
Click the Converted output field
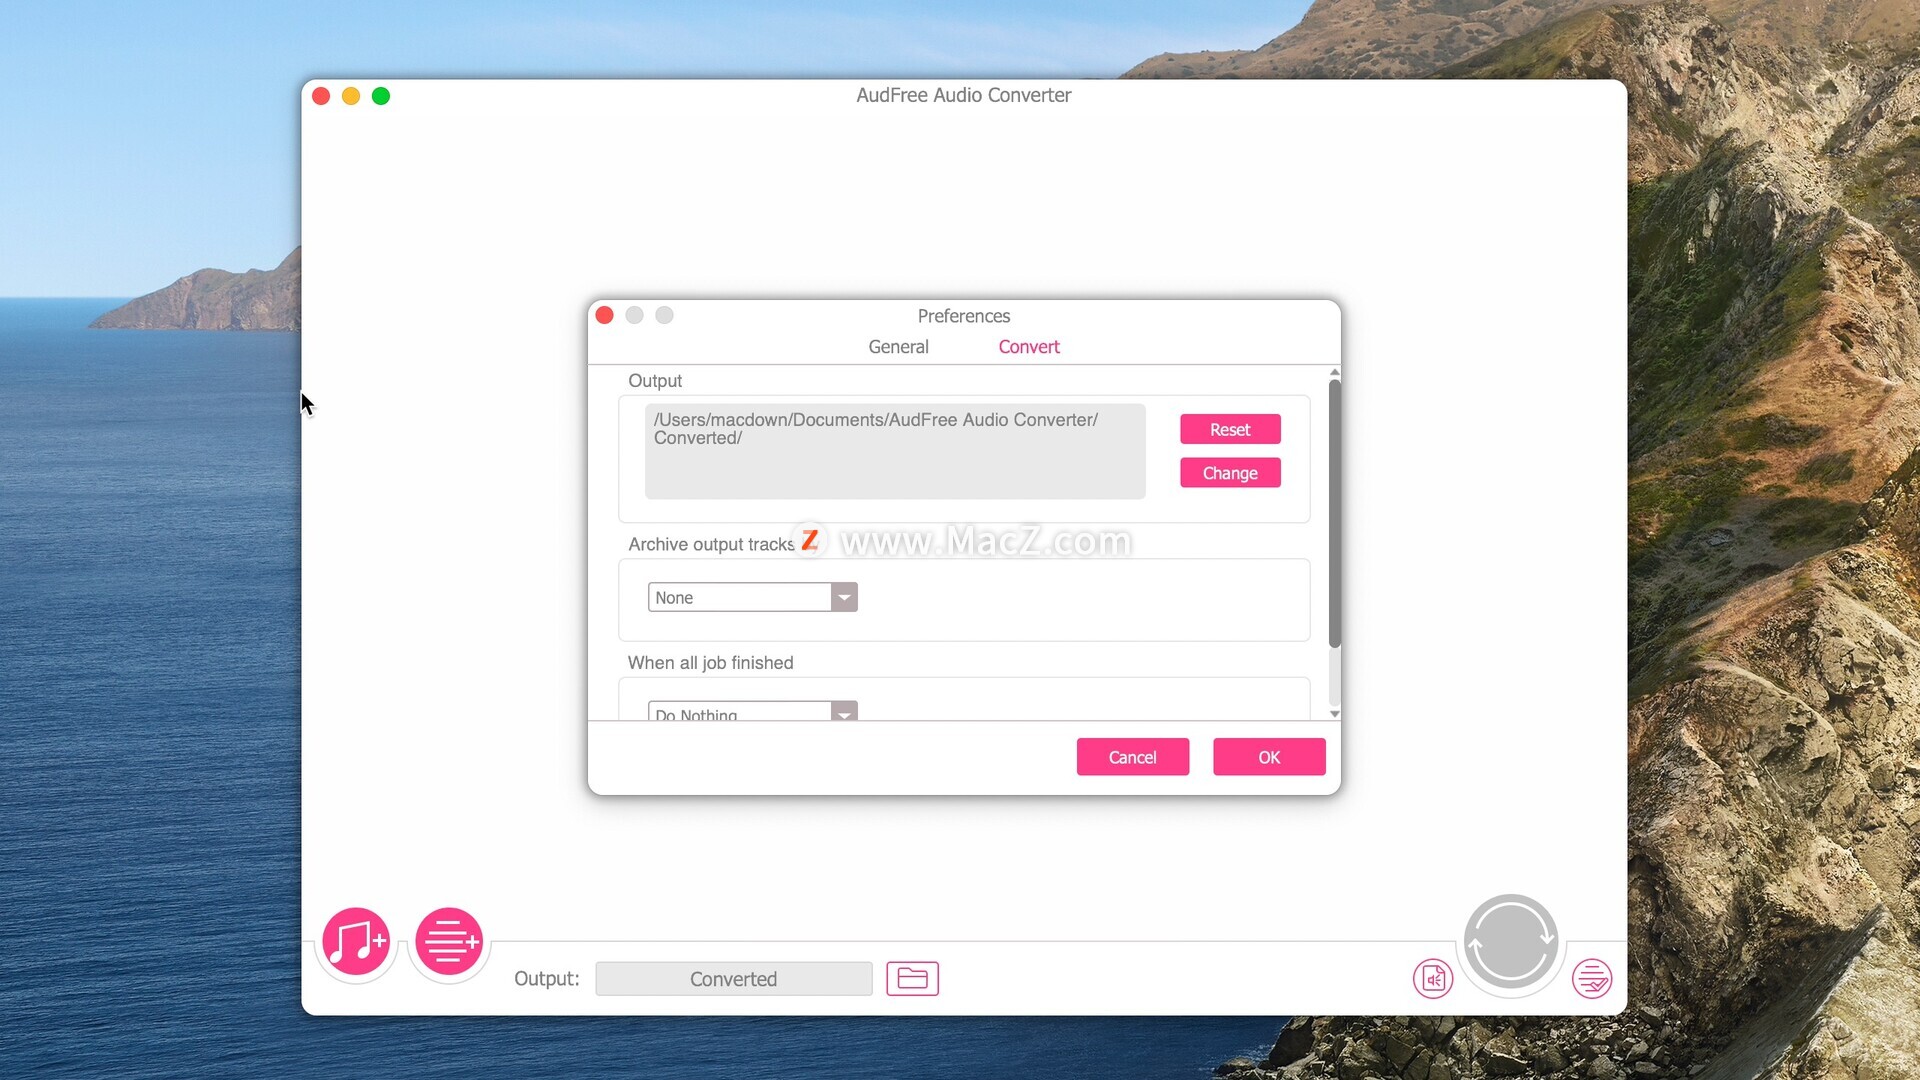(x=733, y=979)
